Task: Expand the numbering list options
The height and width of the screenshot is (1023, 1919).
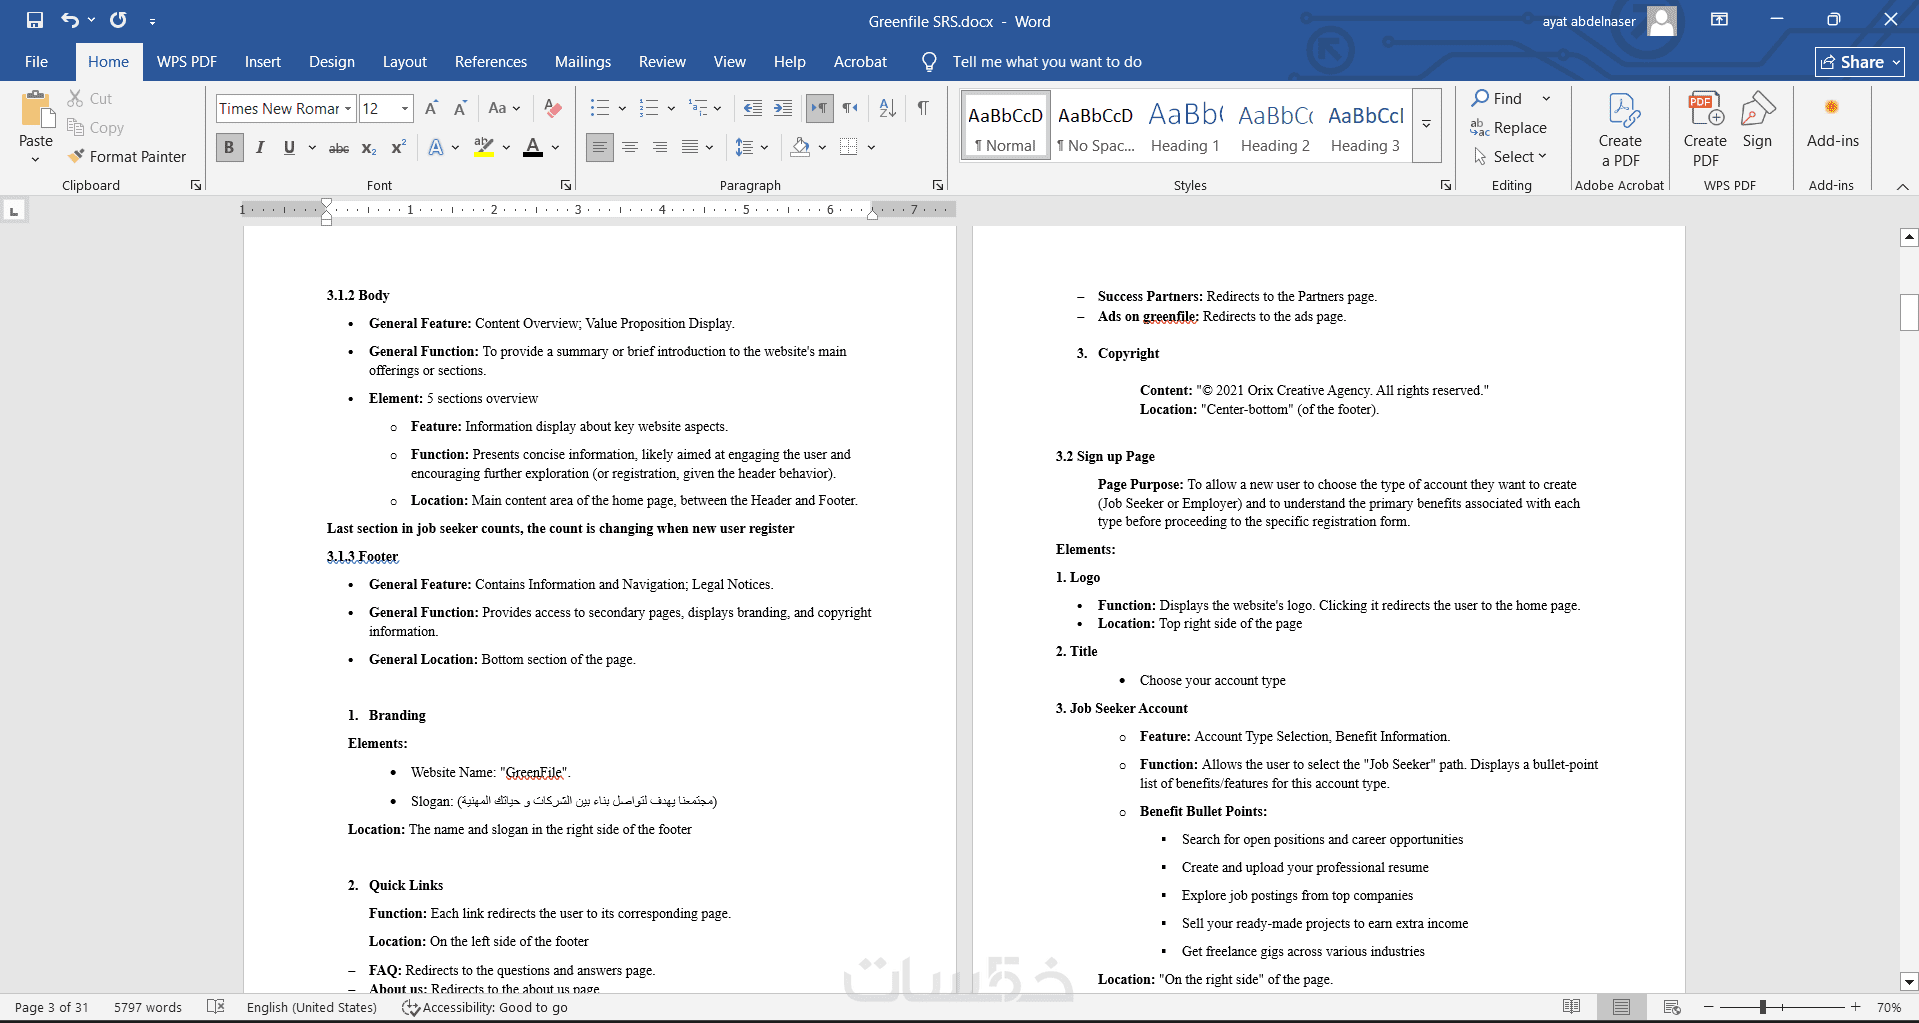Action: point(671,108)
